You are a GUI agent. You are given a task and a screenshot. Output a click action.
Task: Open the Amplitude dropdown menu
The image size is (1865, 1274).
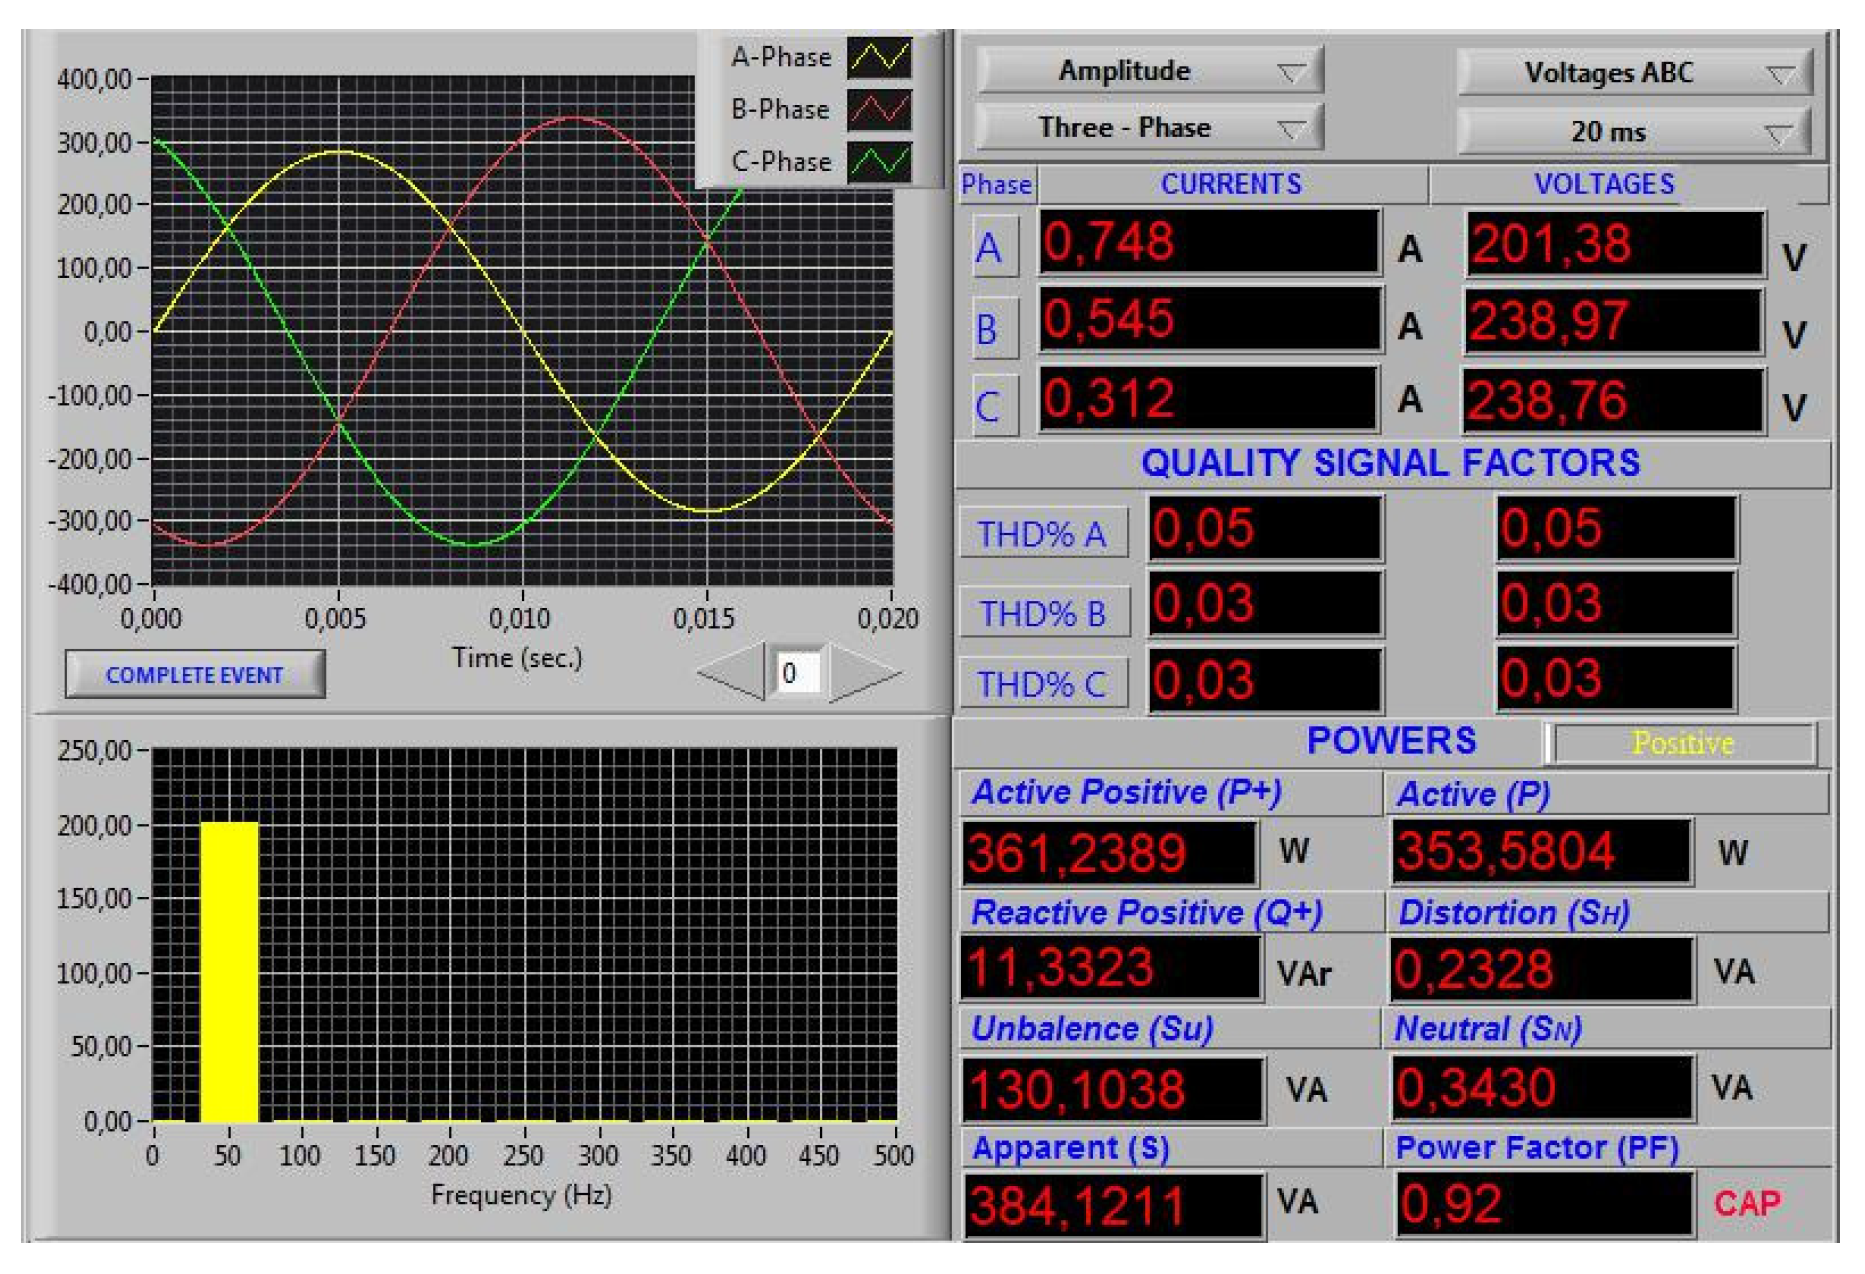[x=1149, y=71]
